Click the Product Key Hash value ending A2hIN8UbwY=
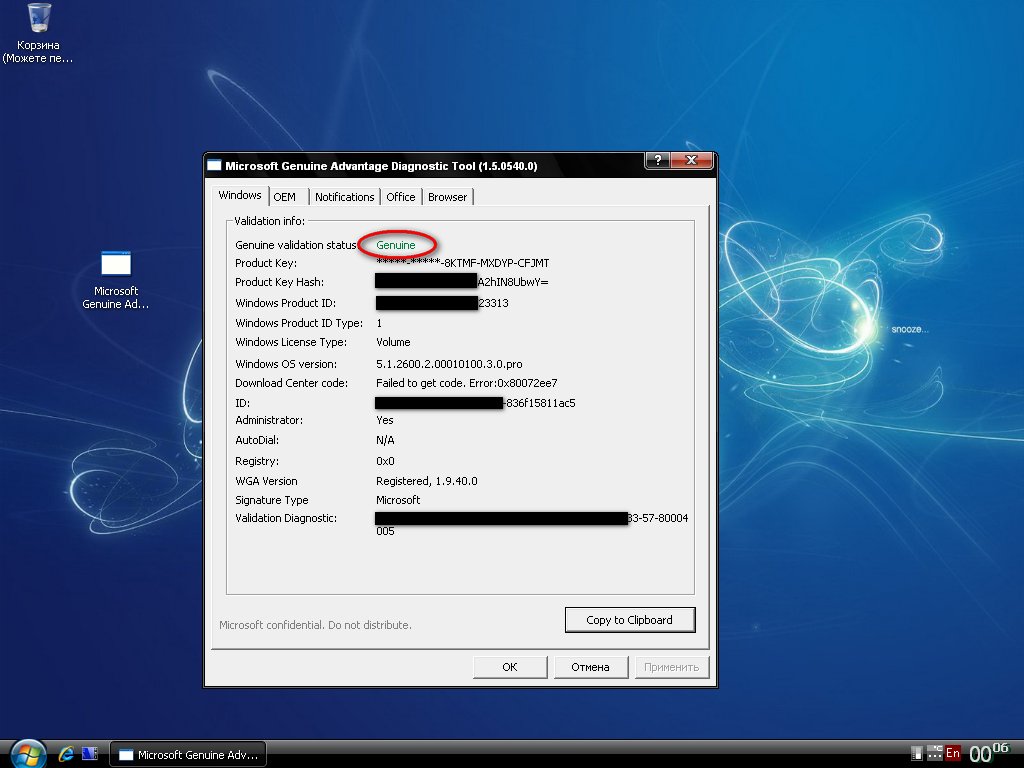The width and height of the screenshot is (1024, 768). pyautogui.click(x=462, y=282)
